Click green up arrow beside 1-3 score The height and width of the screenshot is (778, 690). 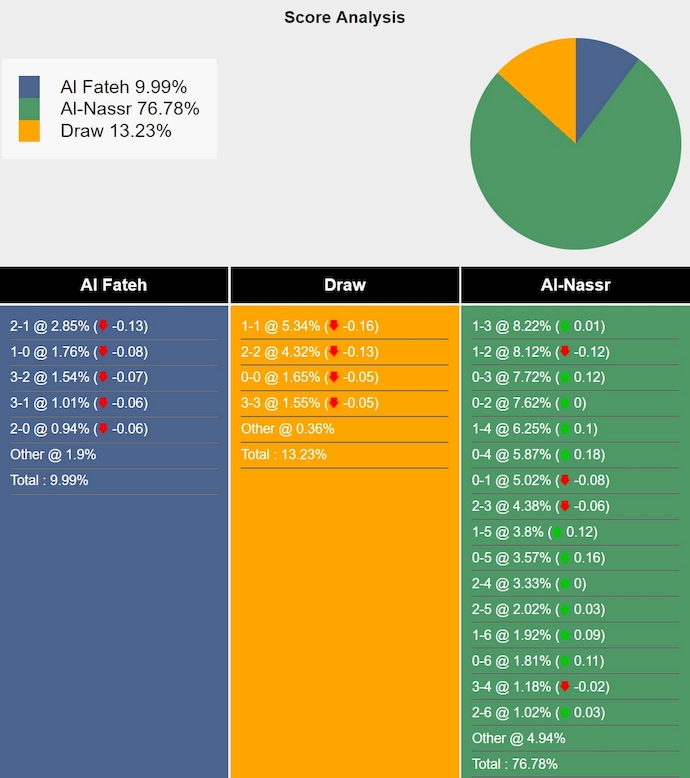tap(565, 326)
